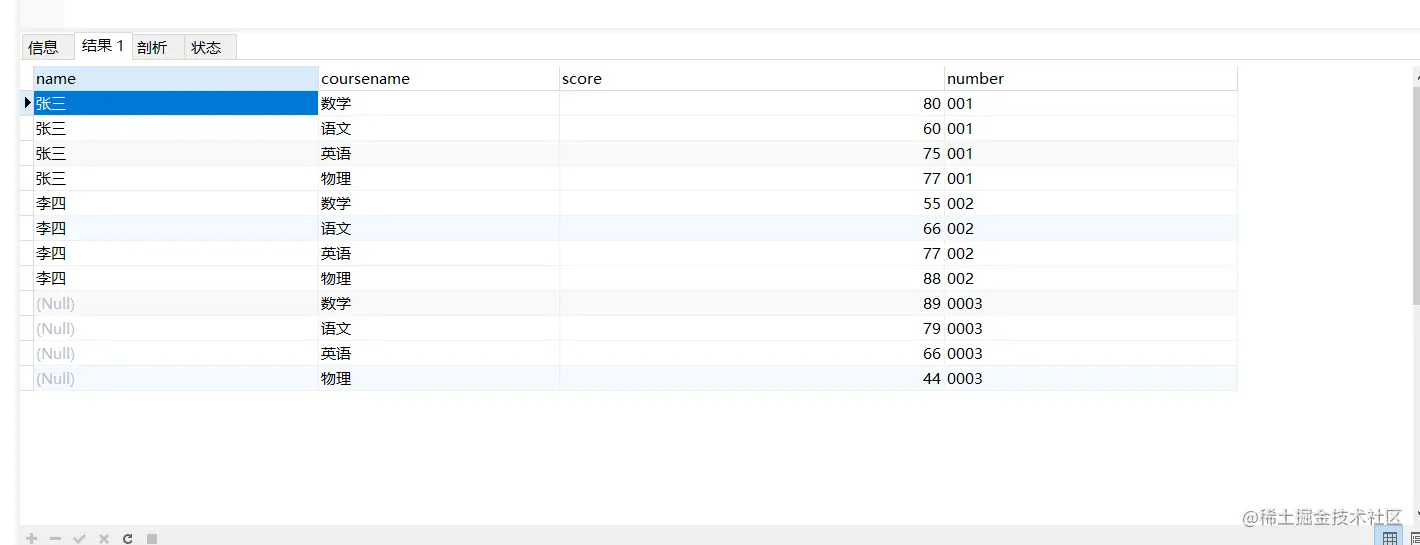Image resolution: width=1420 pixels, height=545 pixels.
Task: Select 李四 name in 数学 row
Action: click(x=176, y=203)
